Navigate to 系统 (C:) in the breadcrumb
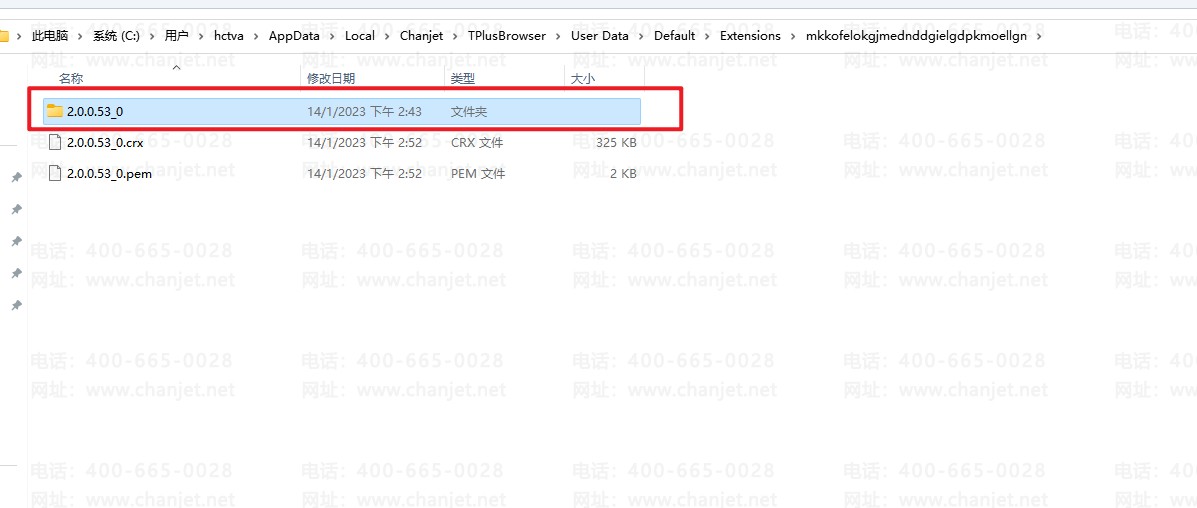Screen dimensions: 1197x508 (116, 35)
